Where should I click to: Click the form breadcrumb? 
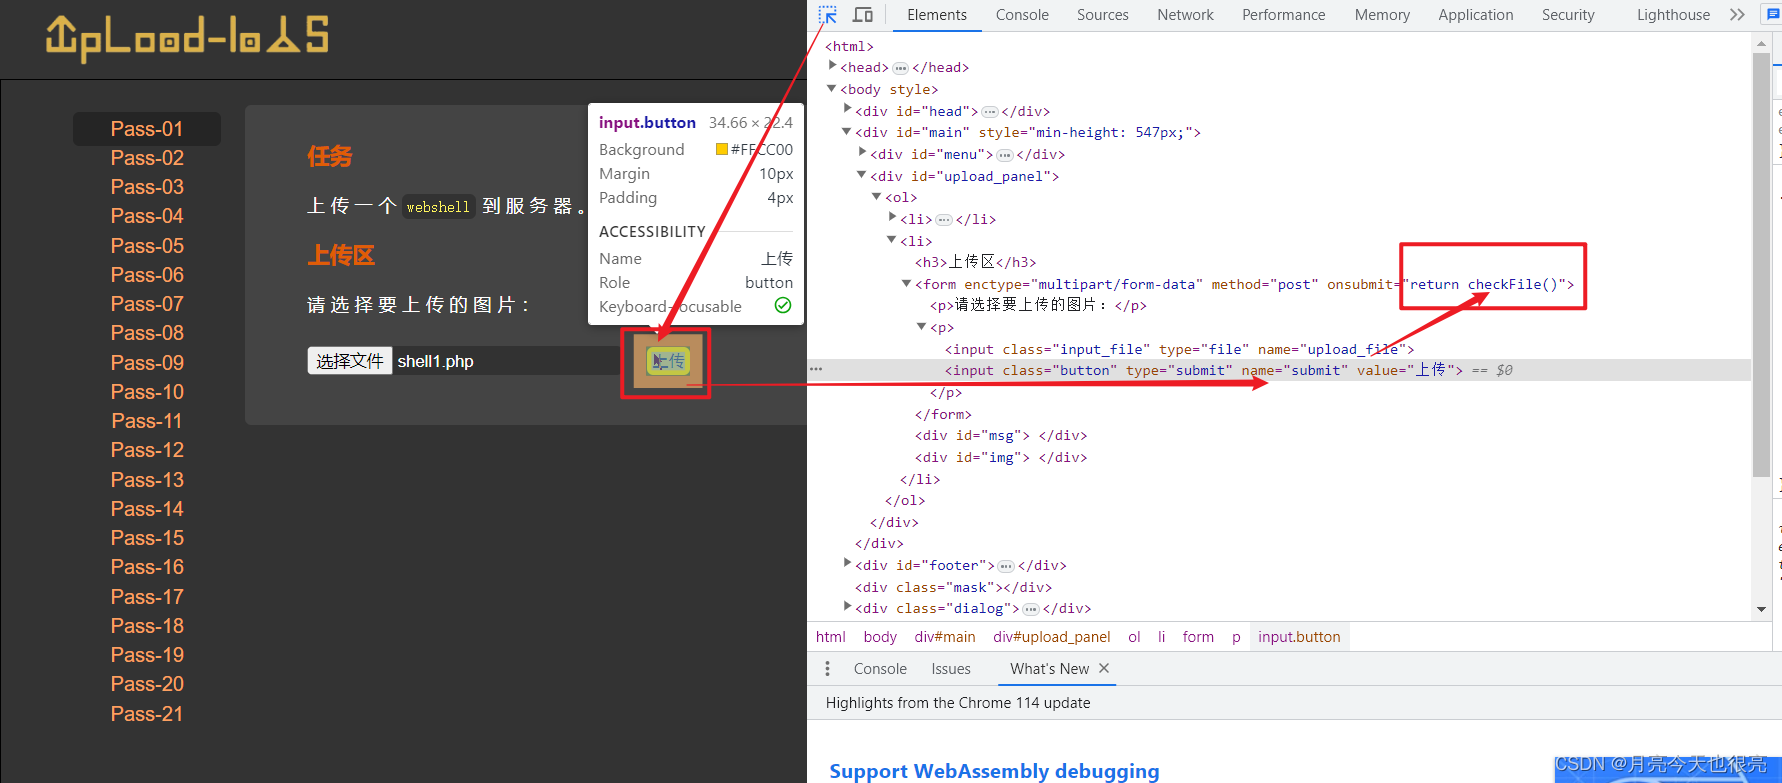coord(1198,637)
